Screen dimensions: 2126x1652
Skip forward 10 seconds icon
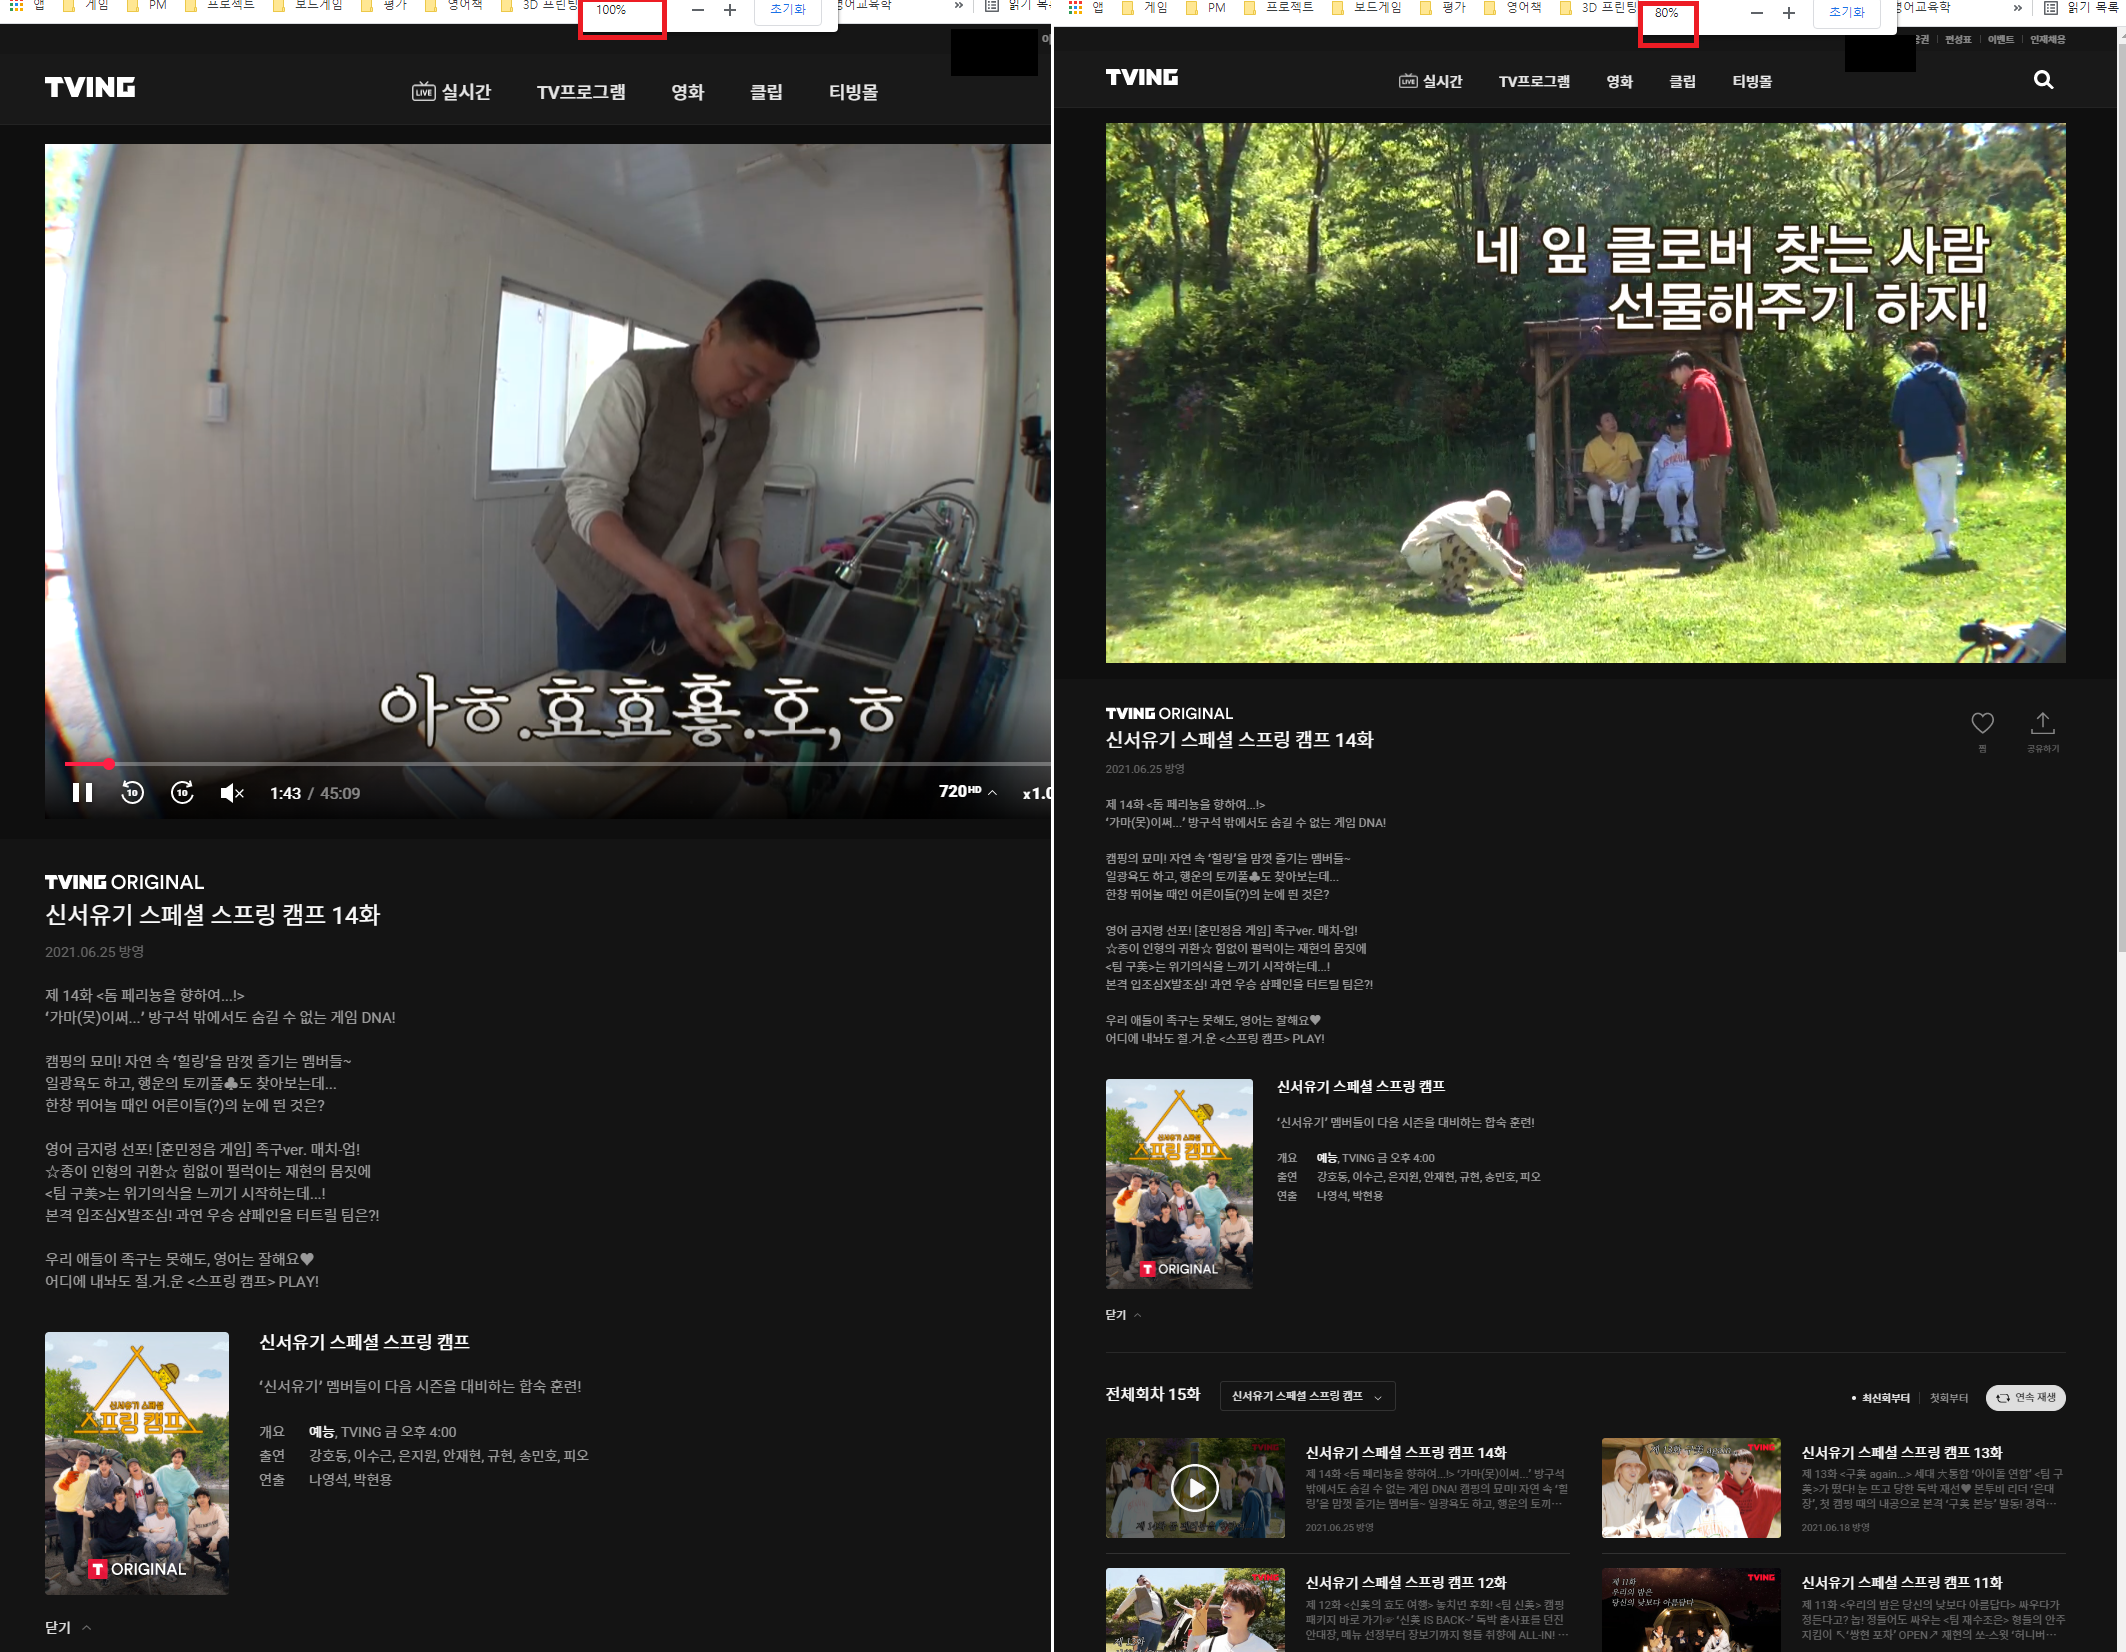pyautogui.click(x=182, y=793)
